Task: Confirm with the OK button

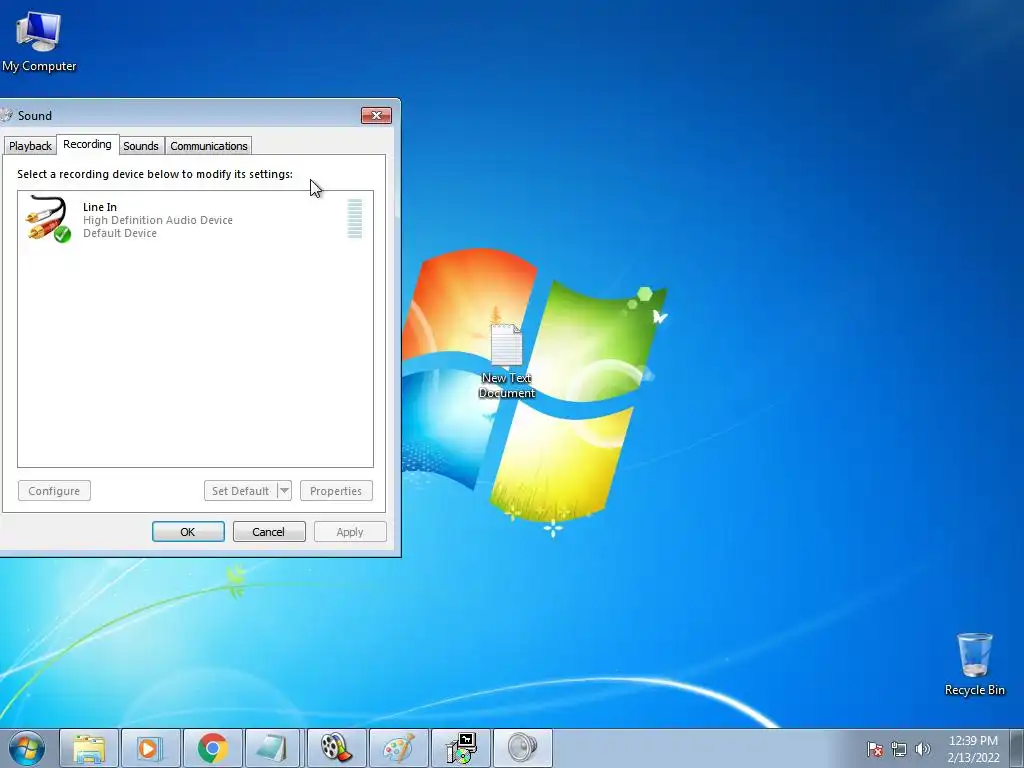Action: [188, 532]
